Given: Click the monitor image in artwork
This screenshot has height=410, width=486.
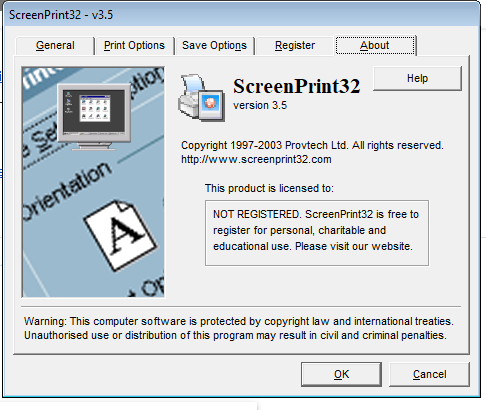Looking at the screenshot, I should [x=94, y=117].
